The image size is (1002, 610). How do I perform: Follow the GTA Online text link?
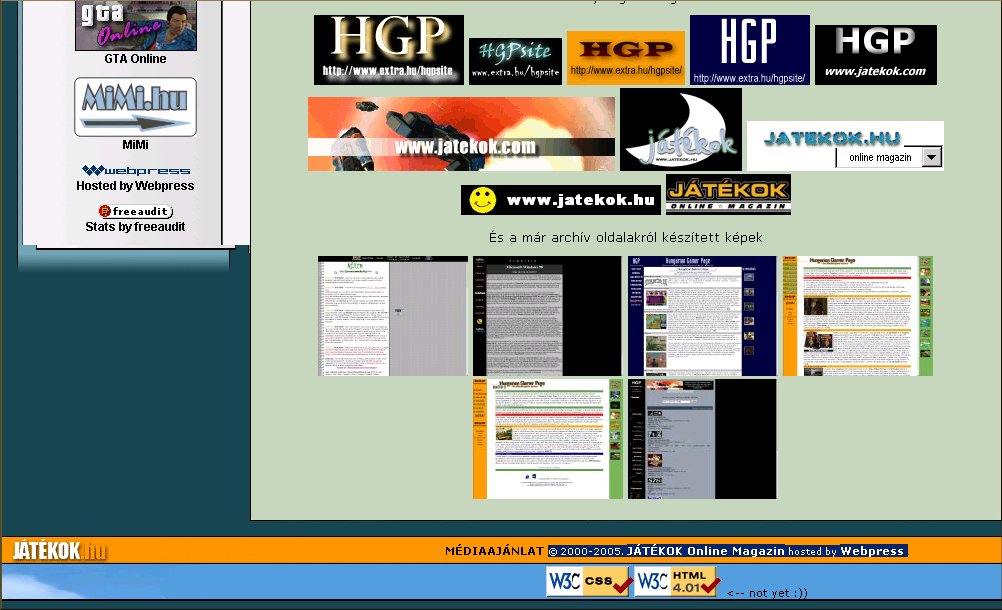(135, 59)
